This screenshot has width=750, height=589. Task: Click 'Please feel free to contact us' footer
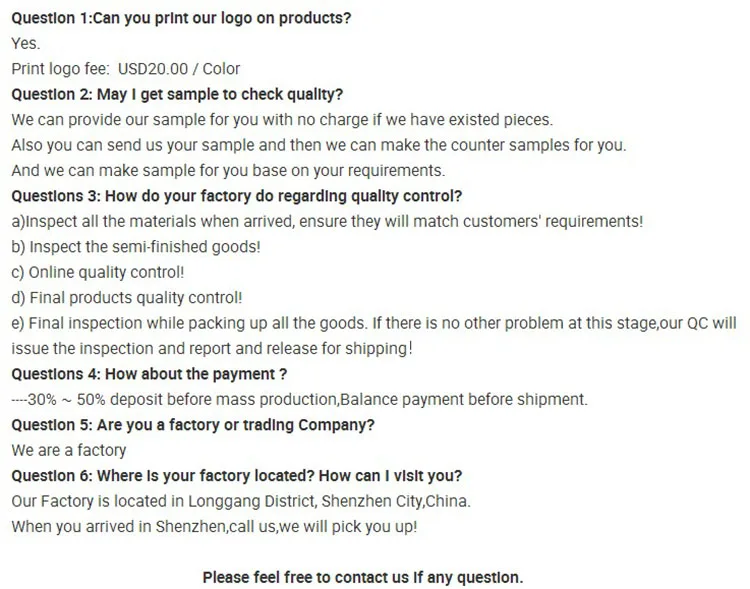pyautogui.click(x=363, y=578)
